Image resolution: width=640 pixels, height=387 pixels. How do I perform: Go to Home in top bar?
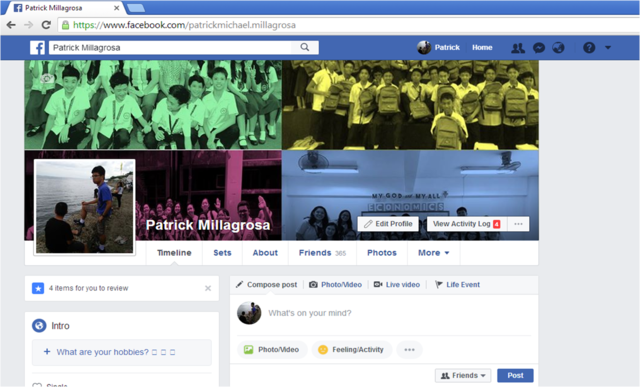click(482, 47)
